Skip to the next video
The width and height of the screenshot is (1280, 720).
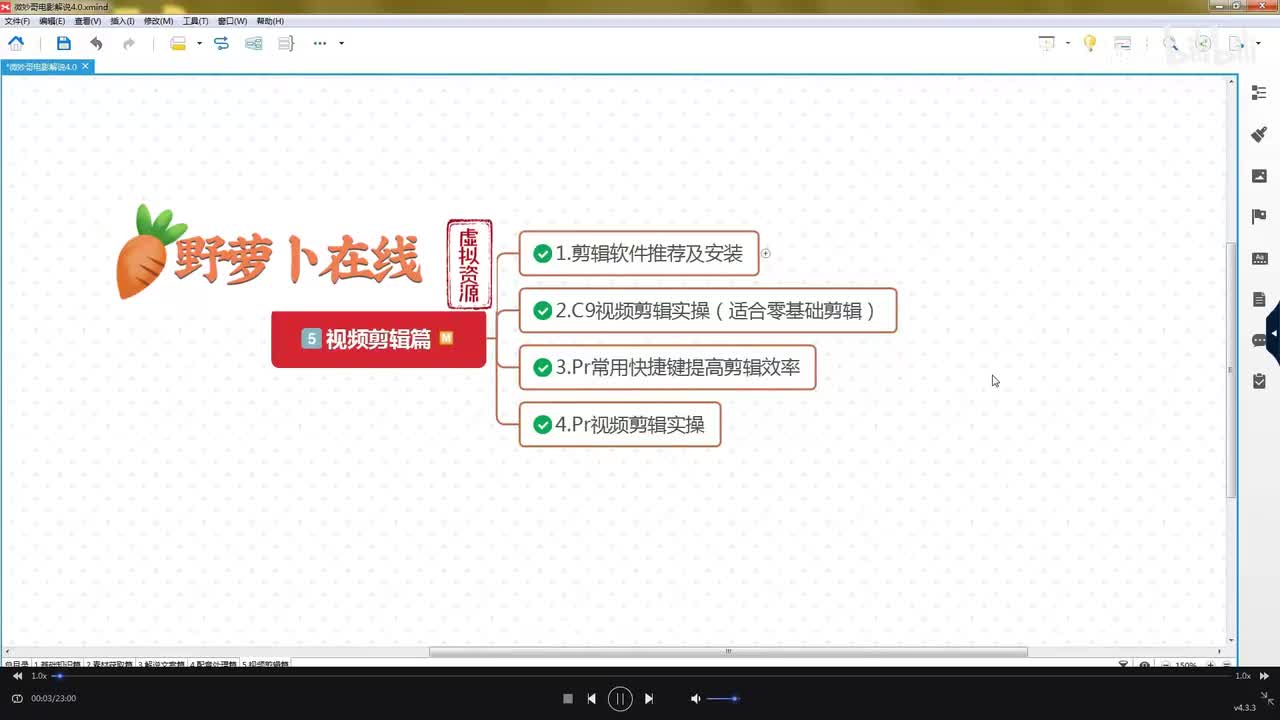[649, 699]
